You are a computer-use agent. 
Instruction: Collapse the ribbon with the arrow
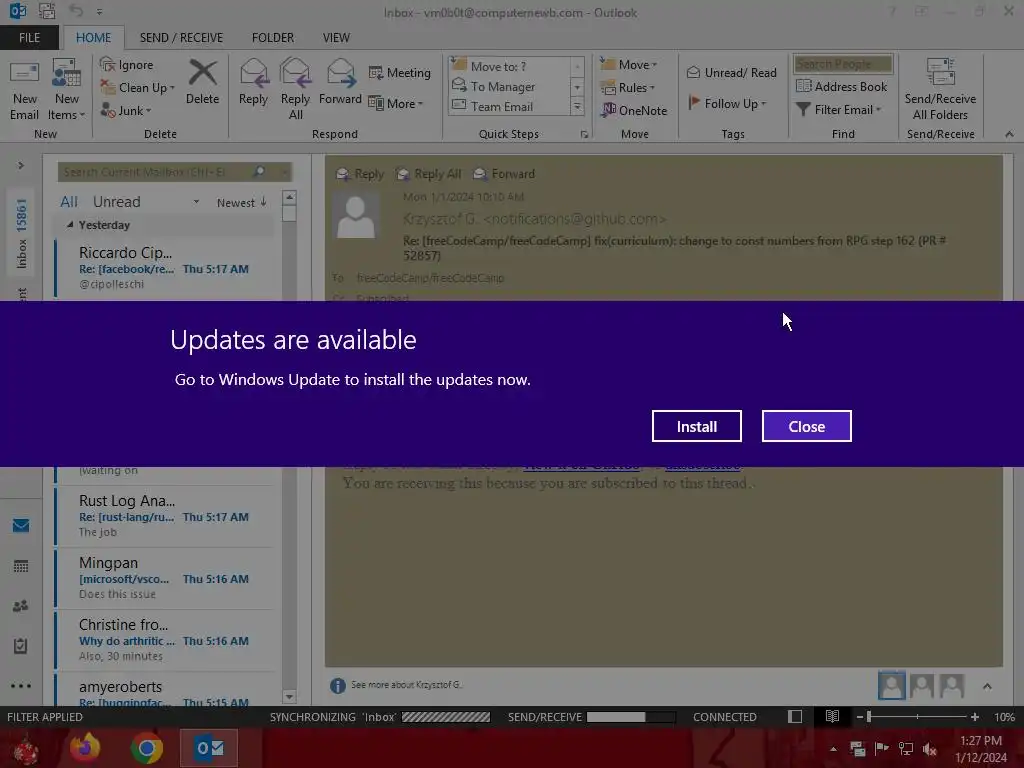1009,134
